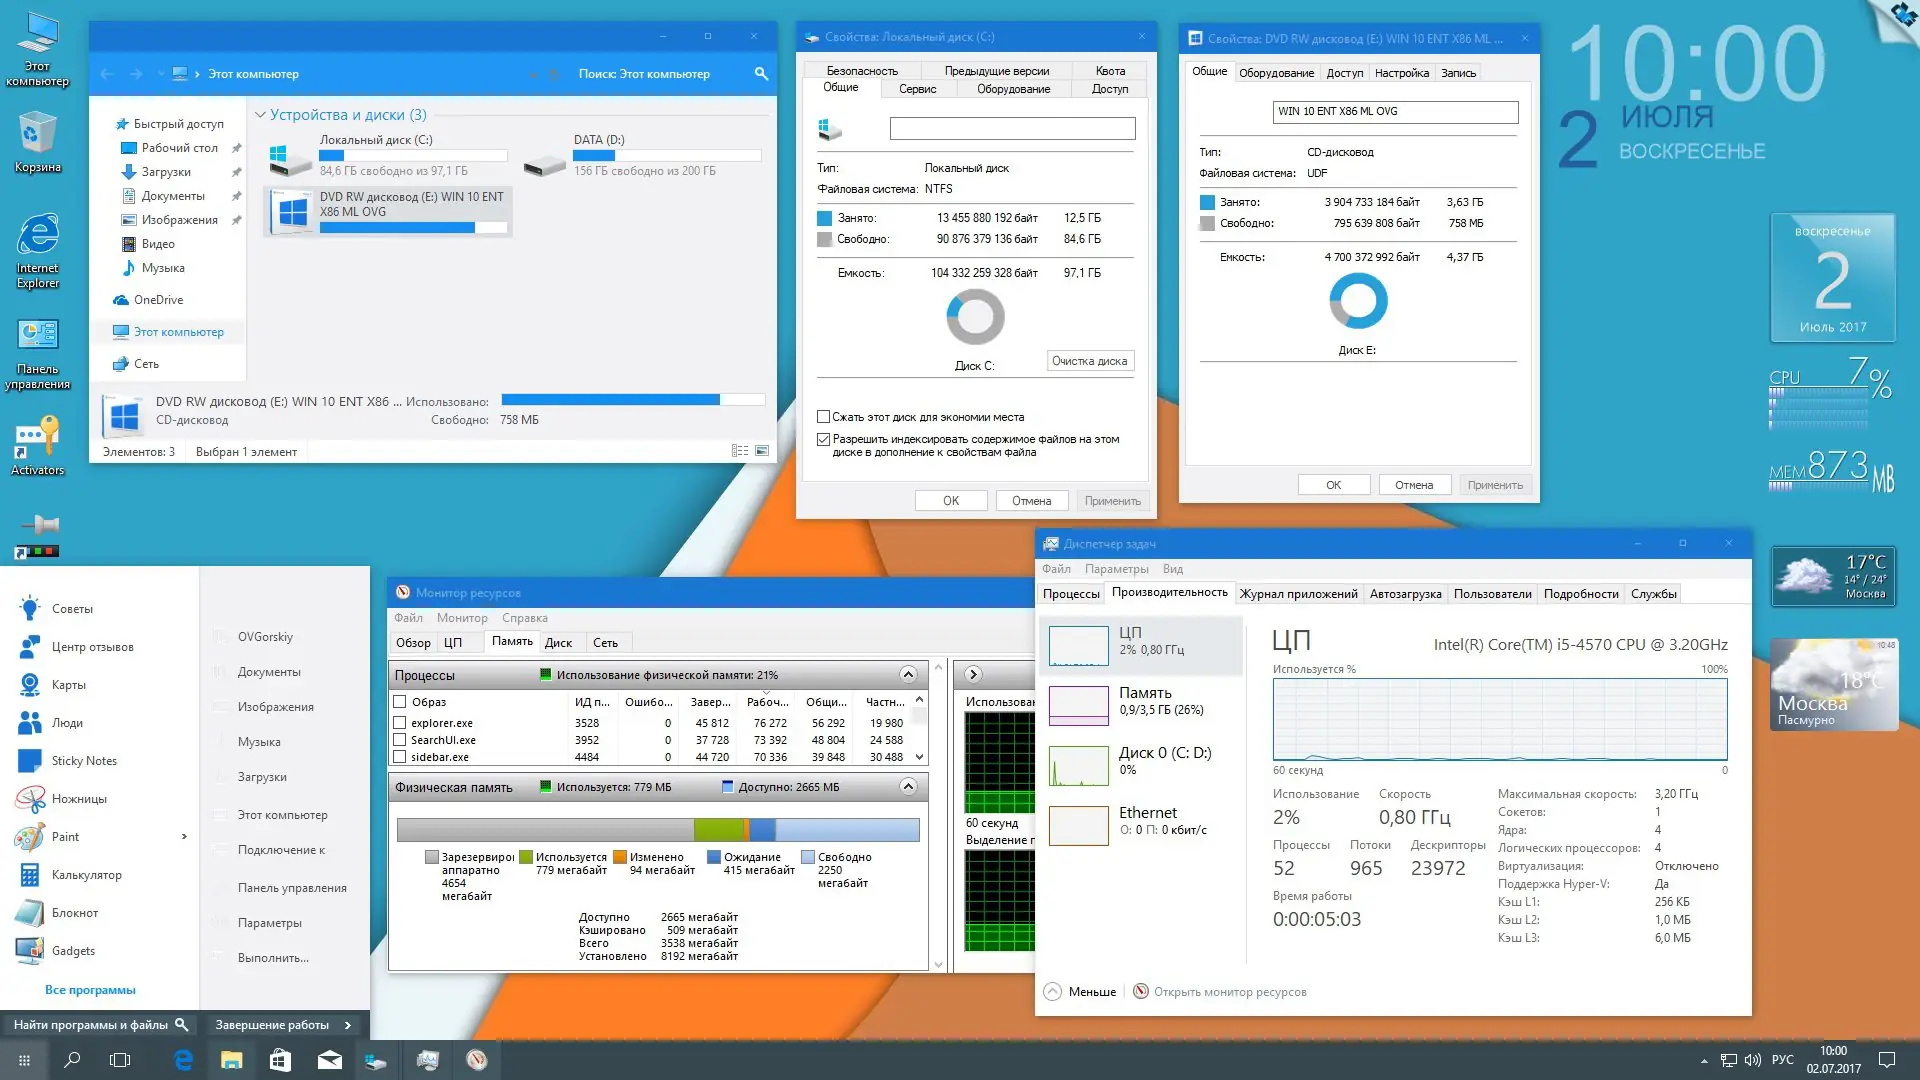1920x1080 pixels.
Task: Collapse the Physical Memory section in Resource Monitor
Action: point(907,787)
